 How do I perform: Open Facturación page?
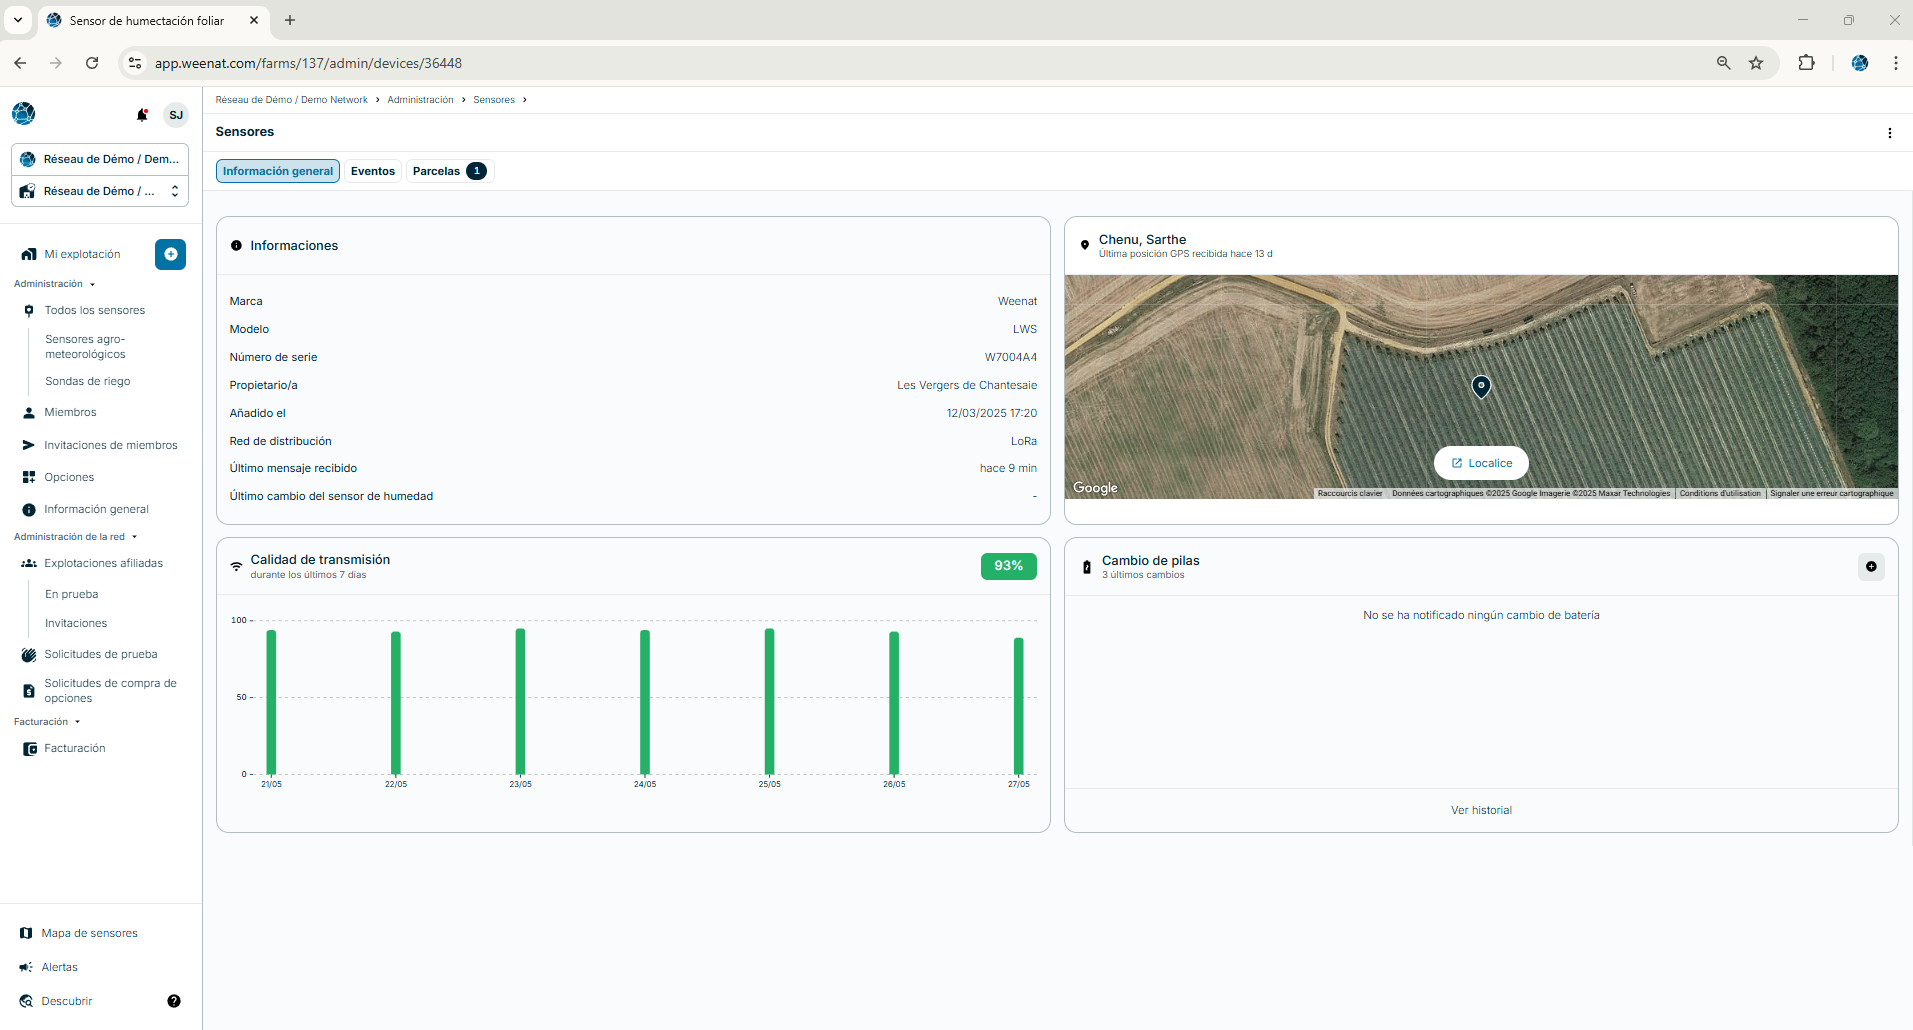[x=74, y=748]
